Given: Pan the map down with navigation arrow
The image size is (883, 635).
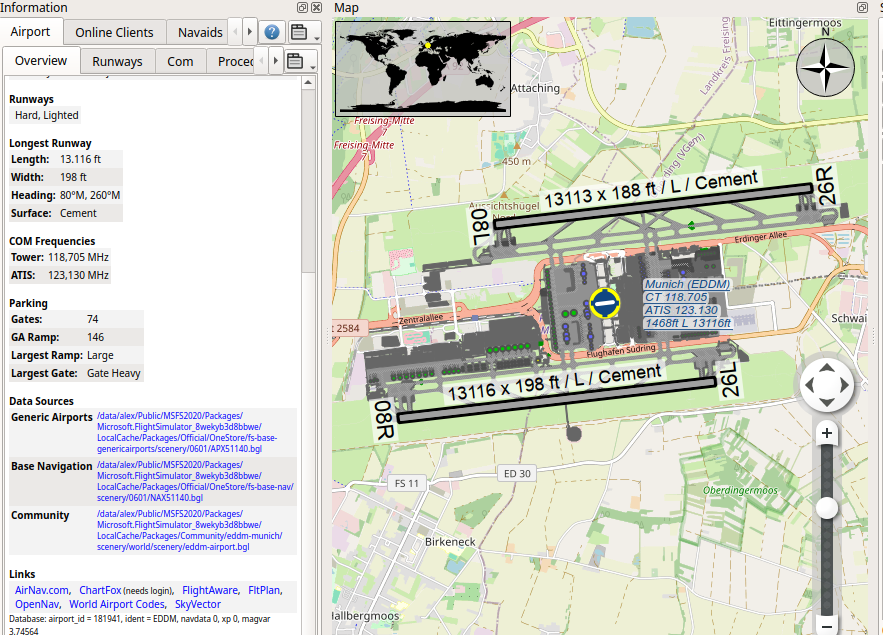Looking at the screenshot, I should pyautogui.click(x=826, y=402).
